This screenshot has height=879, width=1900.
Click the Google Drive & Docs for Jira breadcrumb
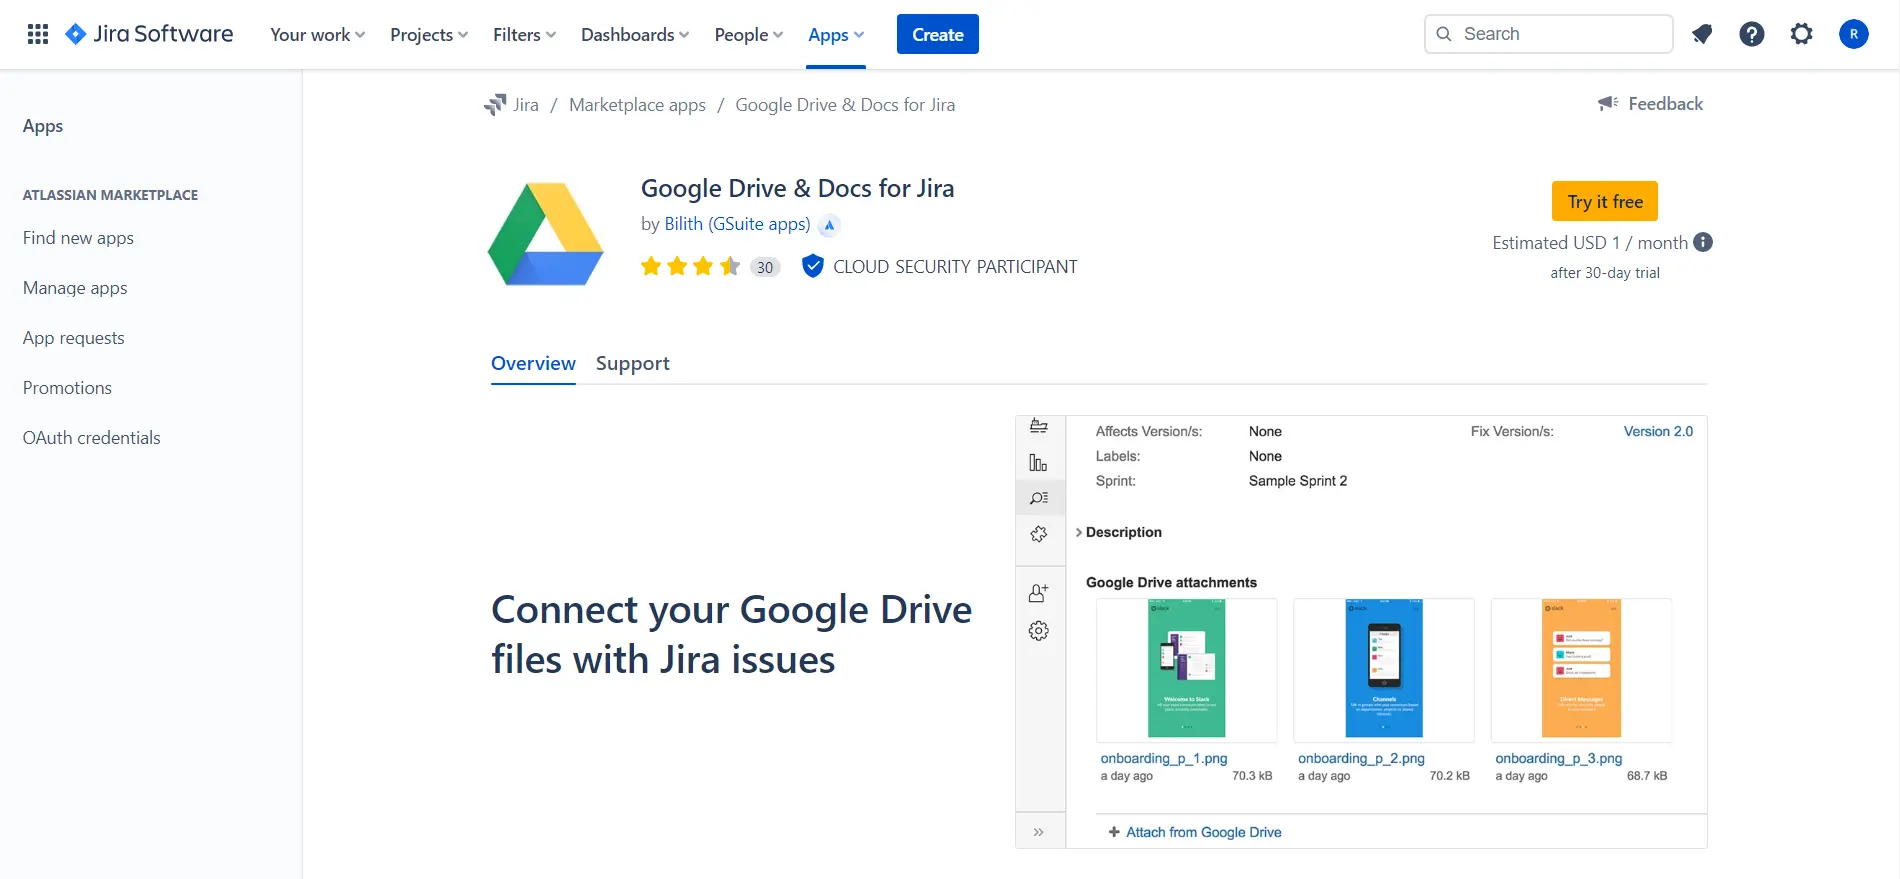tap(845, 105)
